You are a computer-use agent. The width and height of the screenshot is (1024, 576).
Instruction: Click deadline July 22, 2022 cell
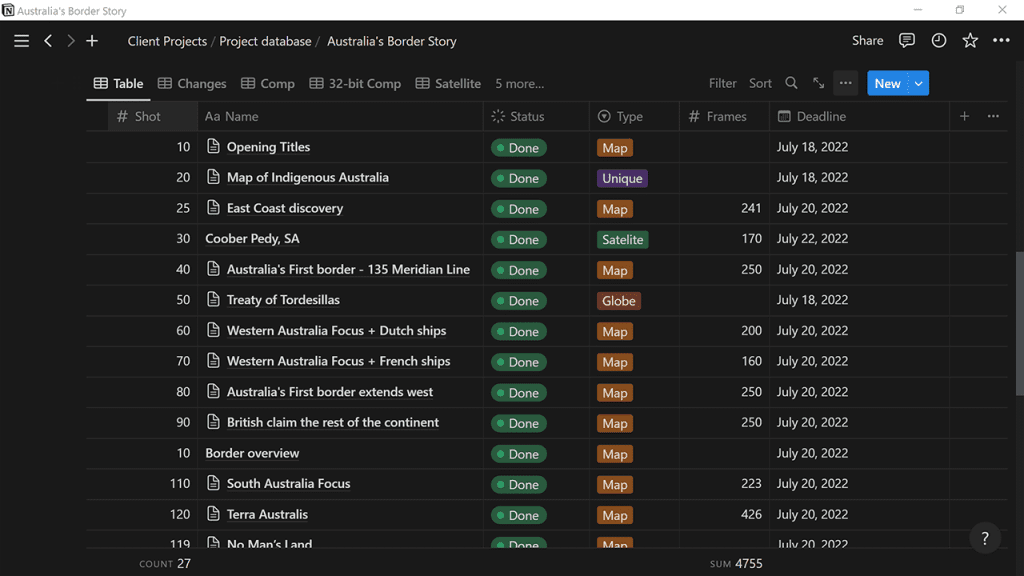coord(812,238)
